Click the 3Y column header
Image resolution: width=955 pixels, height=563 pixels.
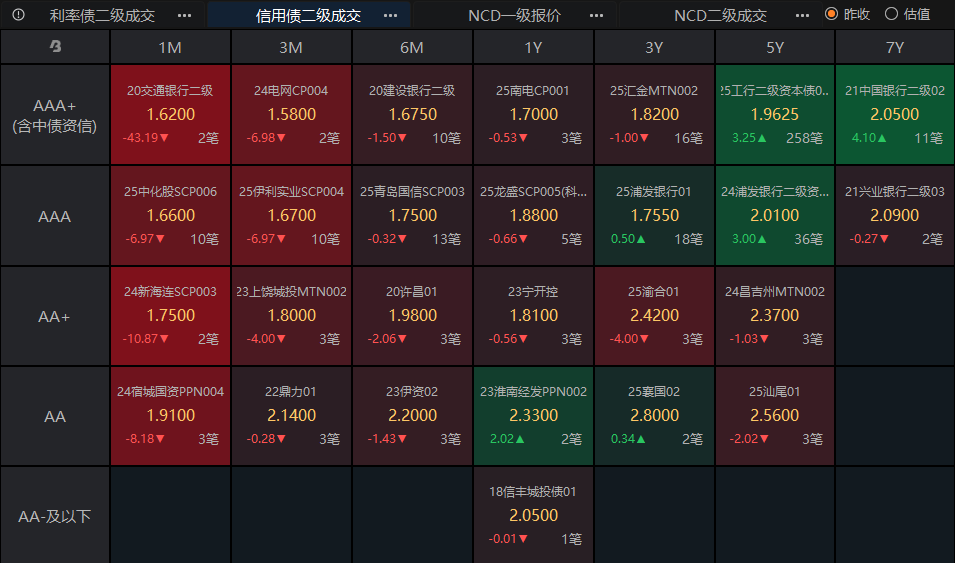pyautogui.click(x=654, y=47)
